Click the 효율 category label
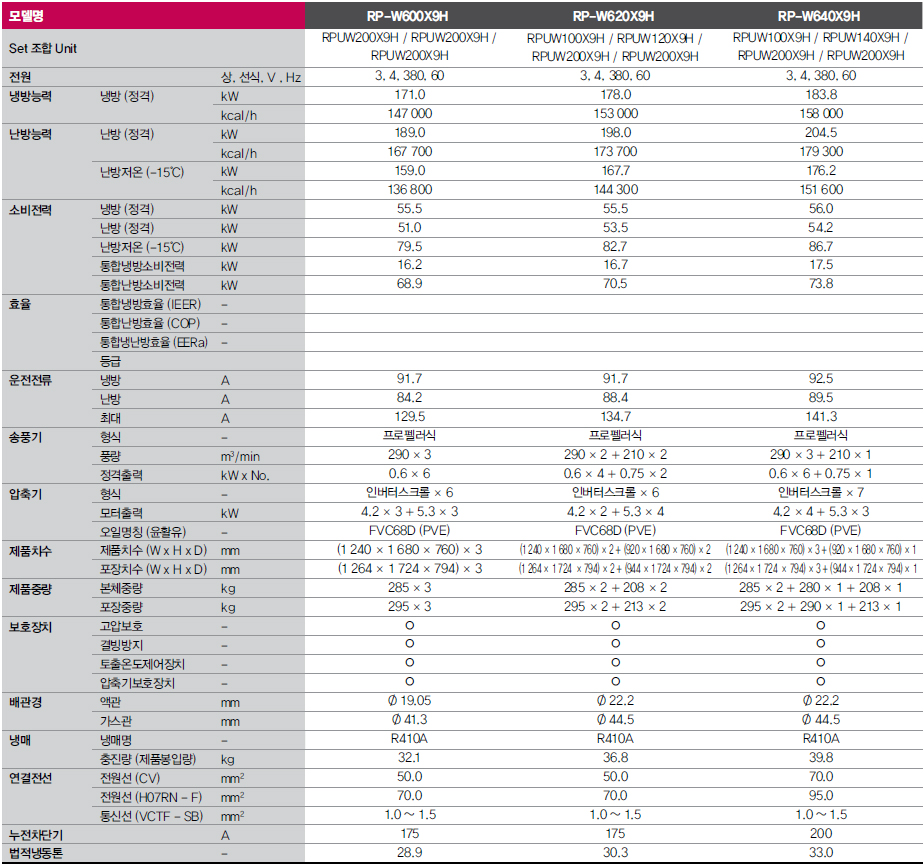The image size is (924, 868). click(x=21, y=304)
